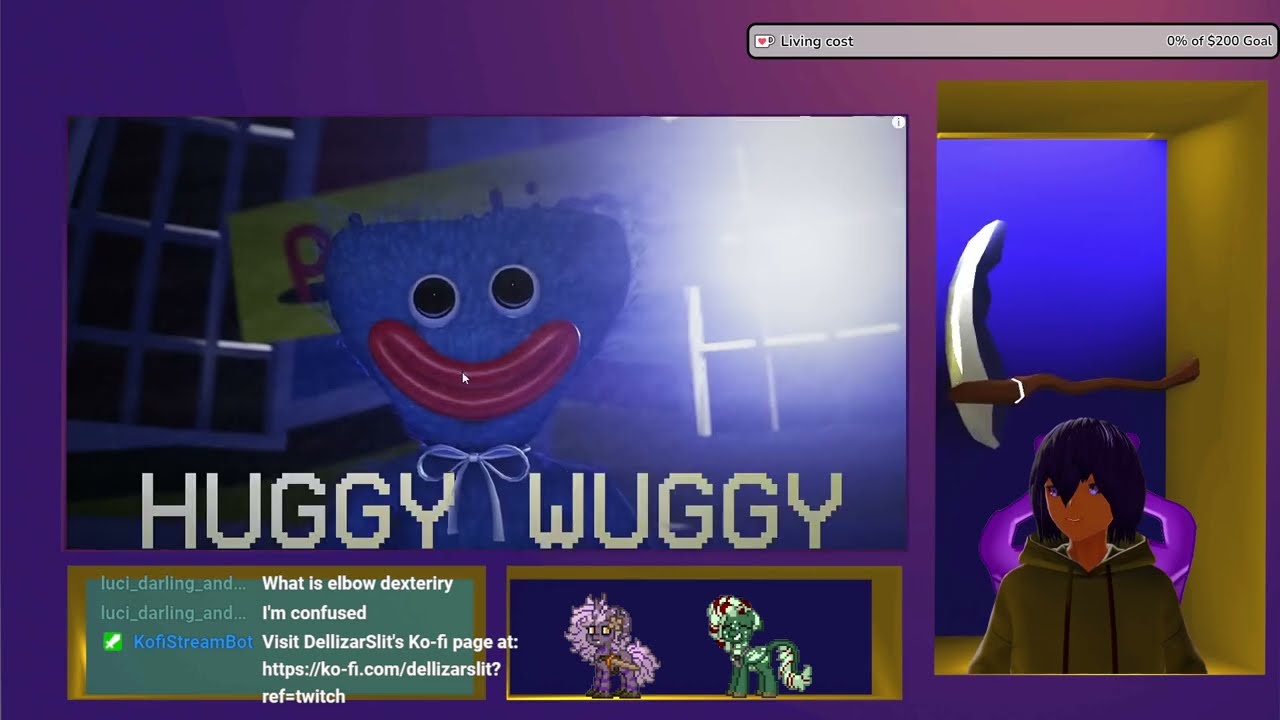Select the luci_darling_and username above 'I'm confused'
Viewport: 1280px width, 720px height.
coord(173,613)
